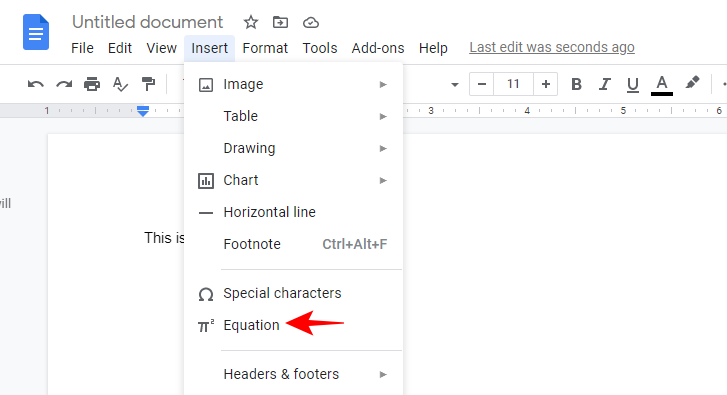Click the cloud document status icon
The width and height of the screenshot is (727, 395).
311,22
